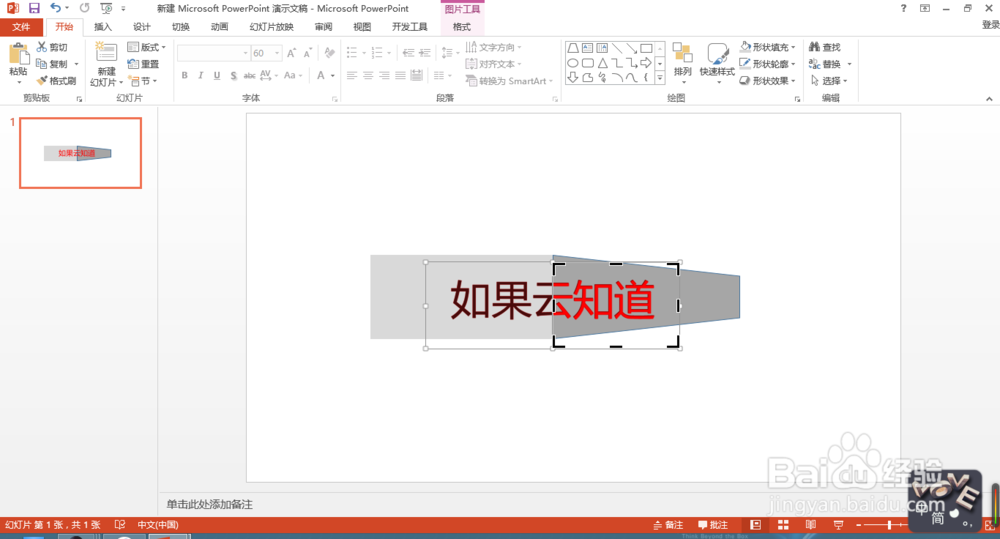Select slide 1 thumbnail
The height and width of the screenshot is (539, 1000).
80,153
